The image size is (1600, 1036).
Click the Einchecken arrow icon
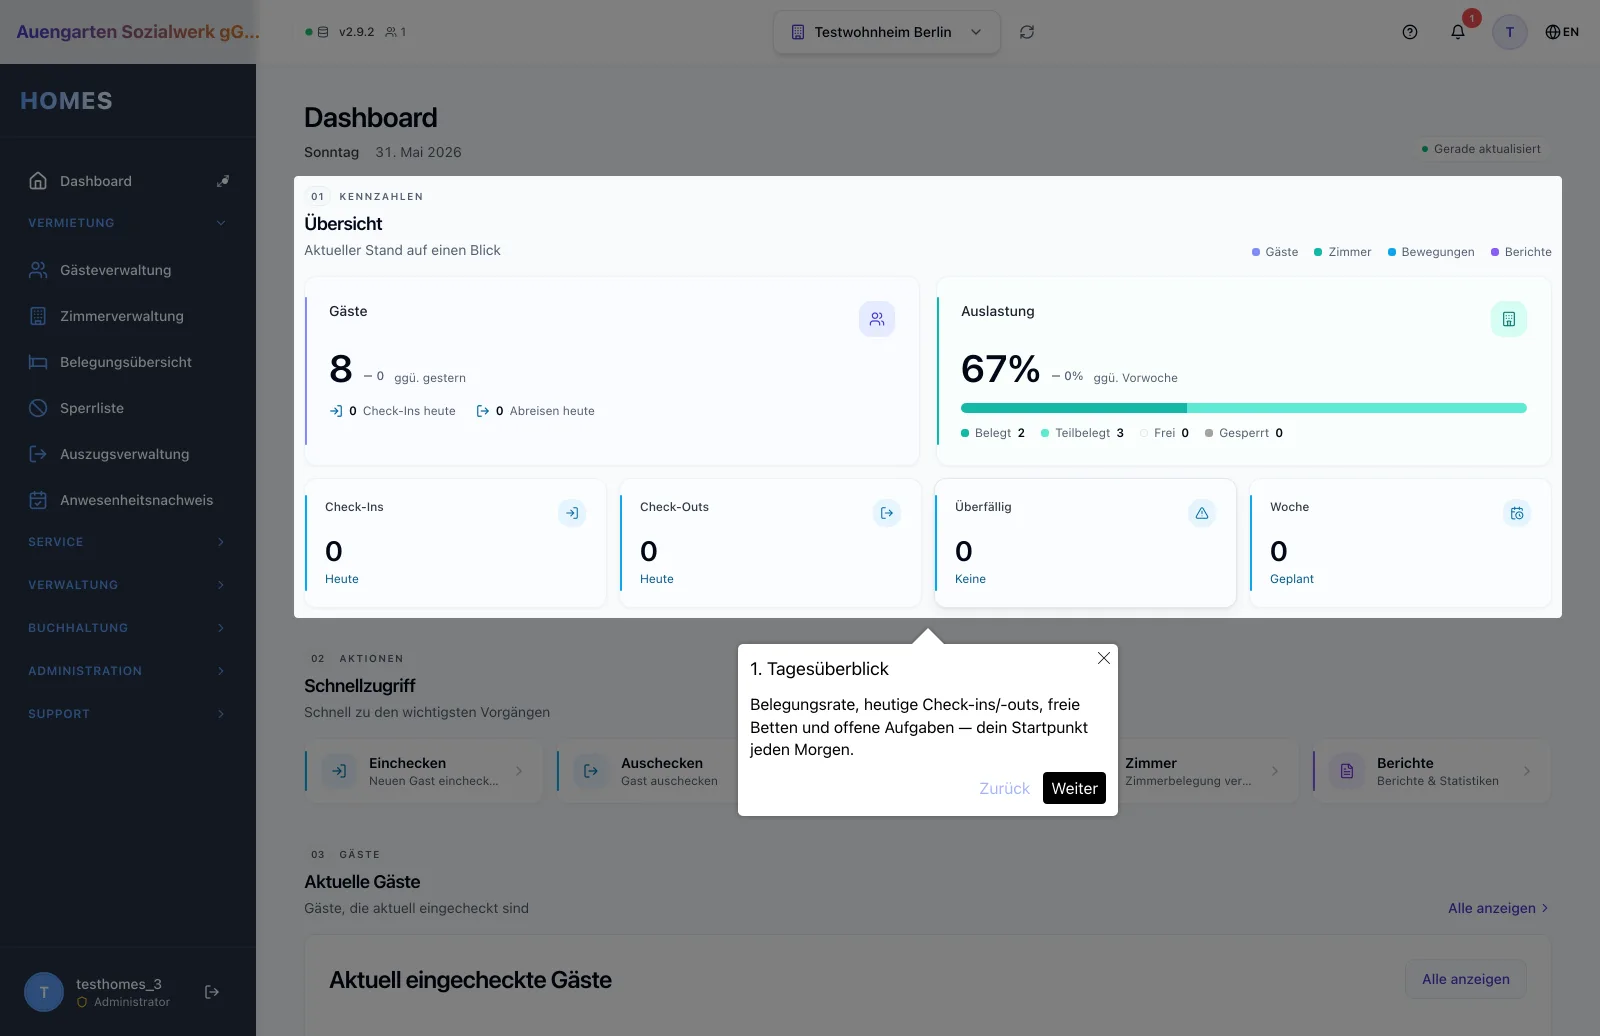[339, 771]
